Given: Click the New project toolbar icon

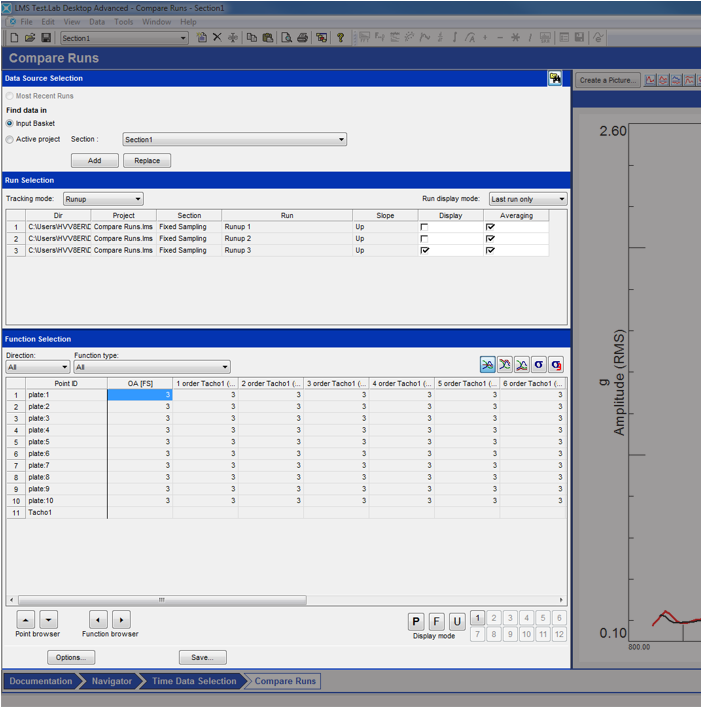Looking at the screenshot, I should tap(14, 38).
